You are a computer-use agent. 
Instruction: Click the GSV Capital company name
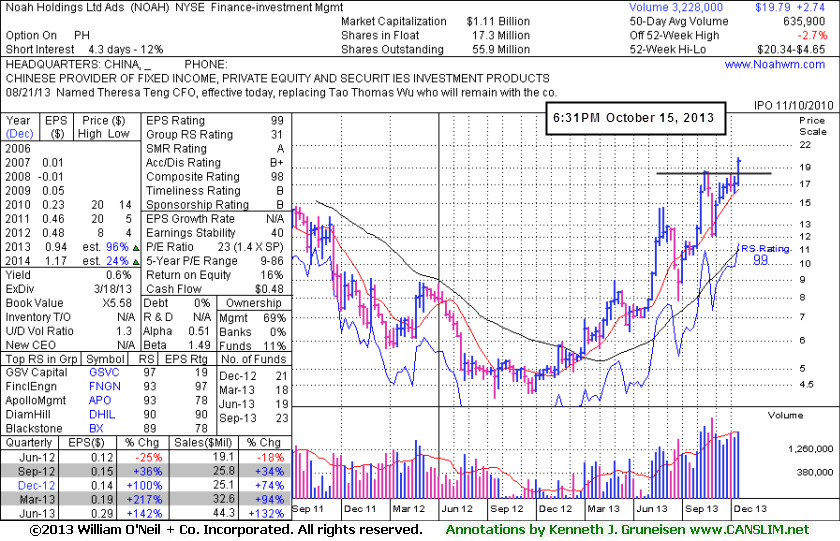coord(36,372)
